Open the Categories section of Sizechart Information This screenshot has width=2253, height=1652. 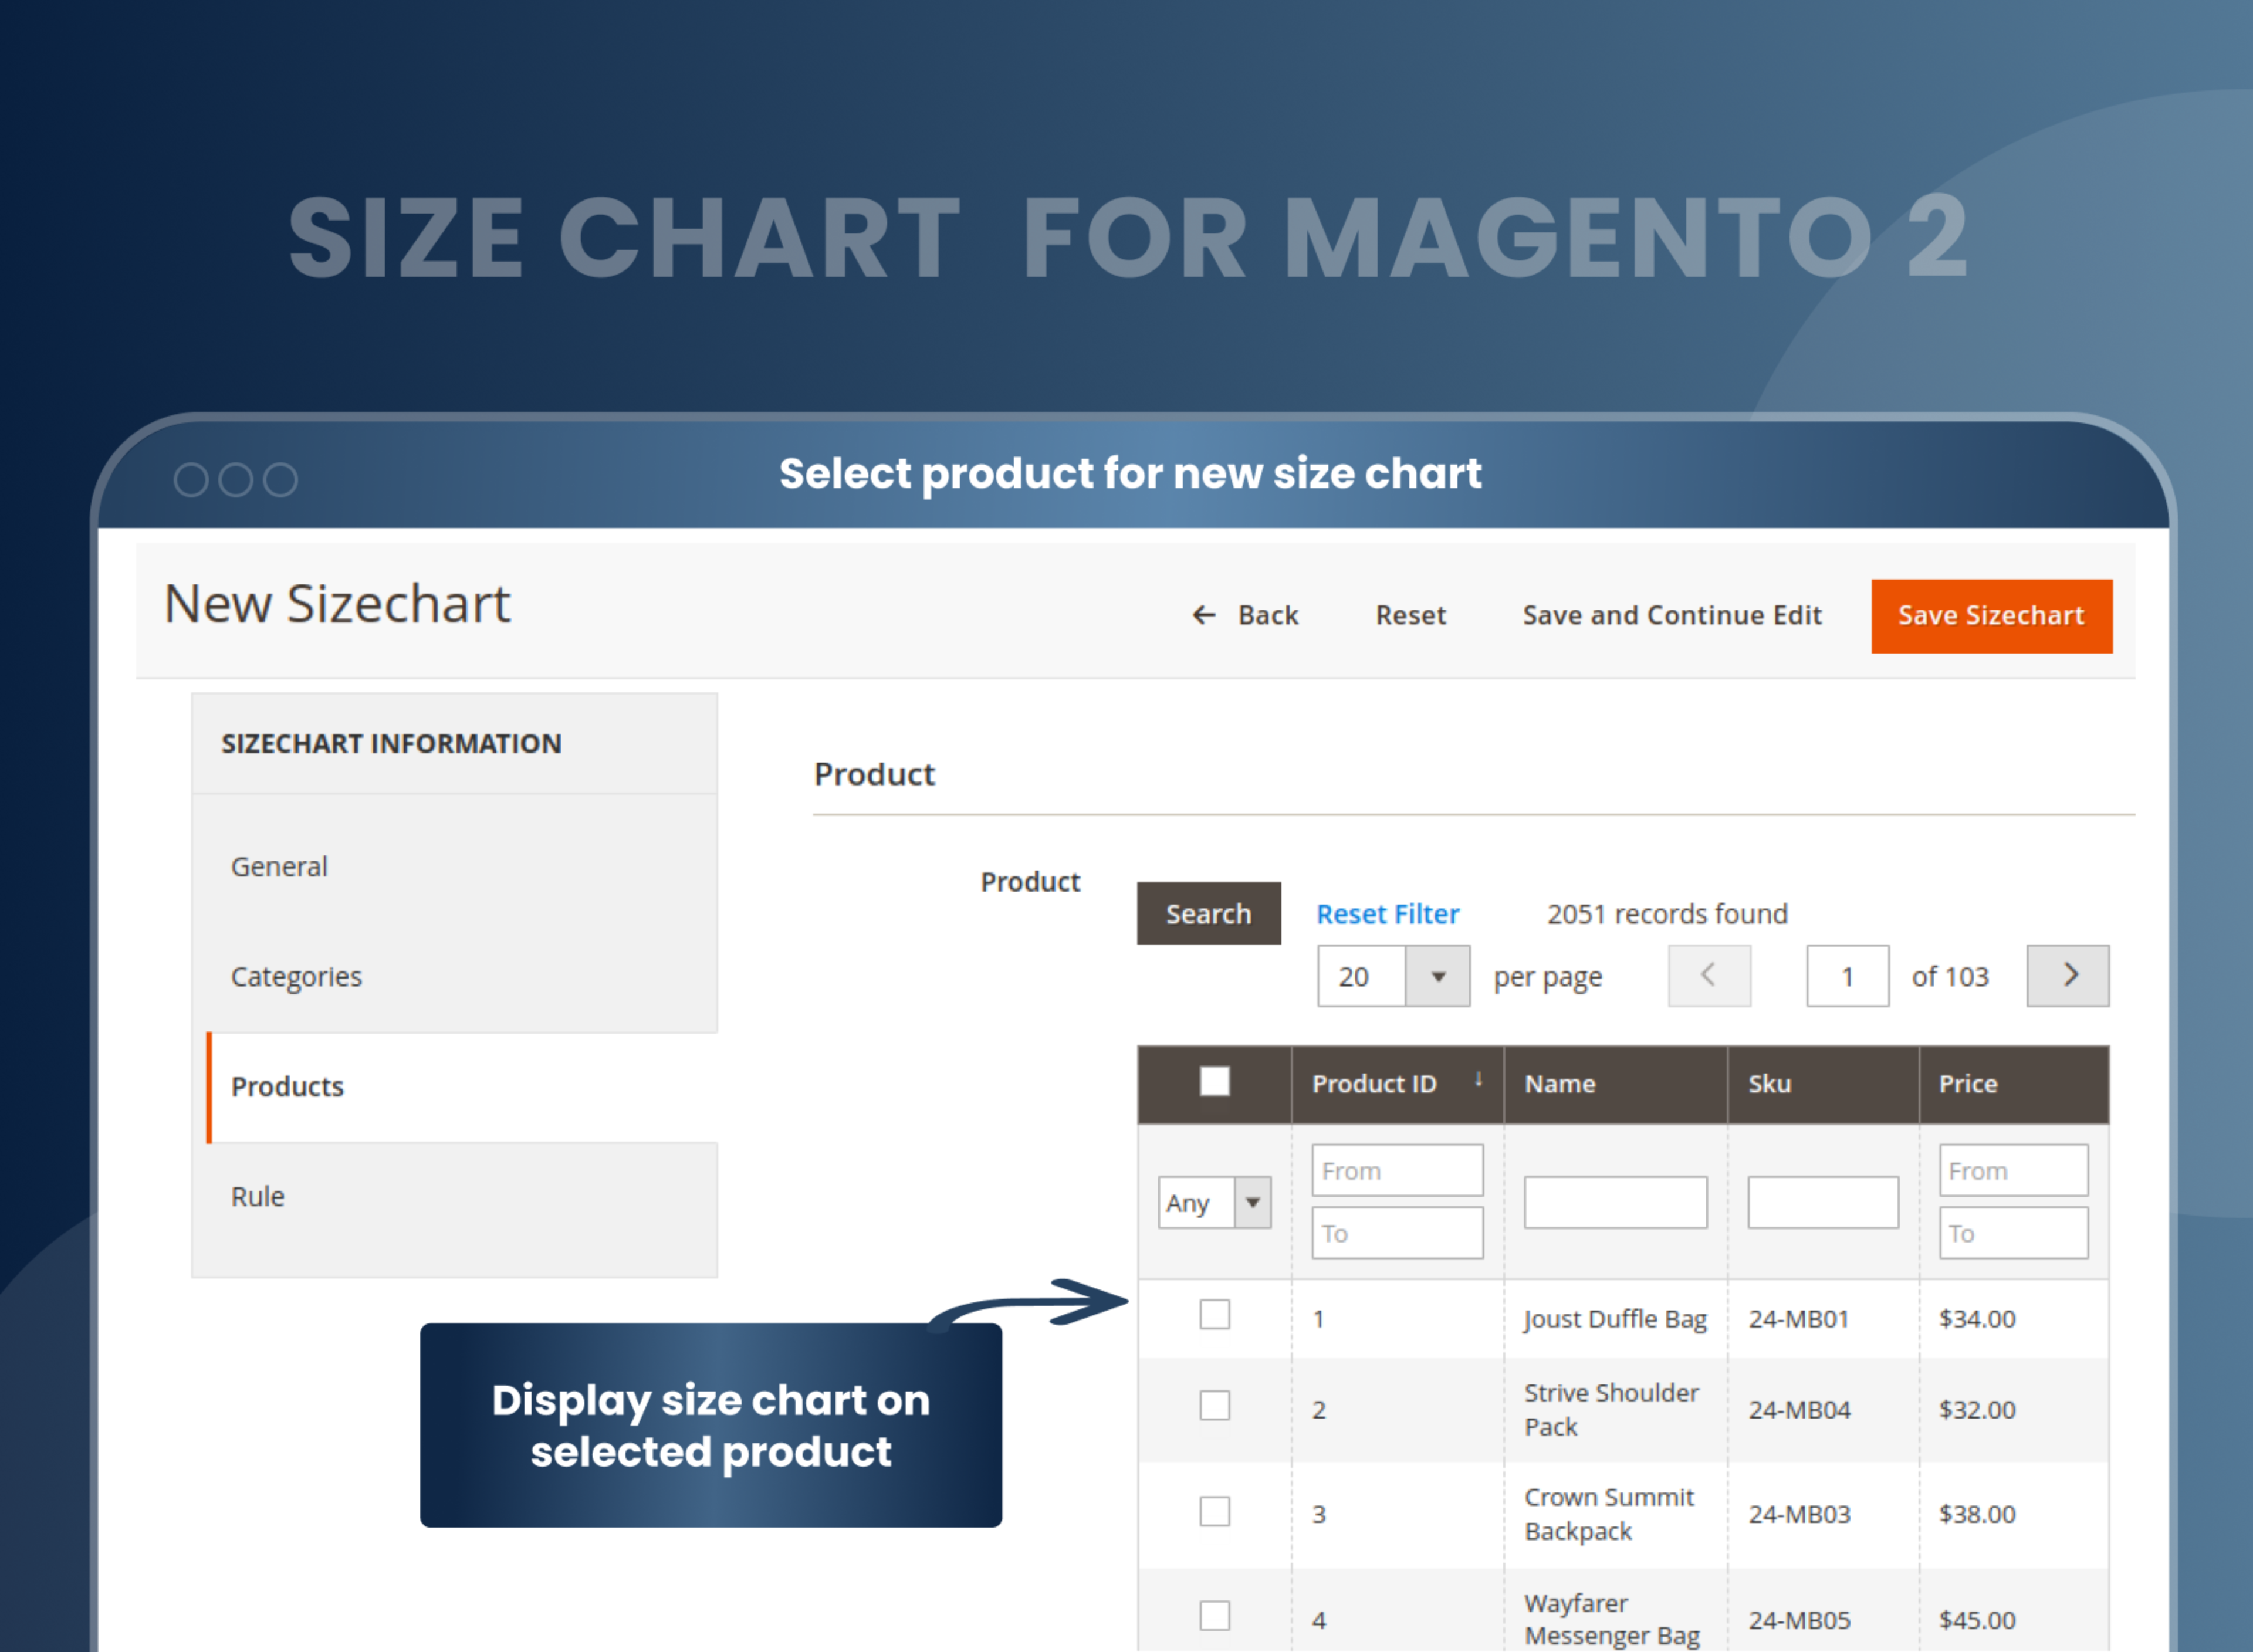[x=296, y=976]
